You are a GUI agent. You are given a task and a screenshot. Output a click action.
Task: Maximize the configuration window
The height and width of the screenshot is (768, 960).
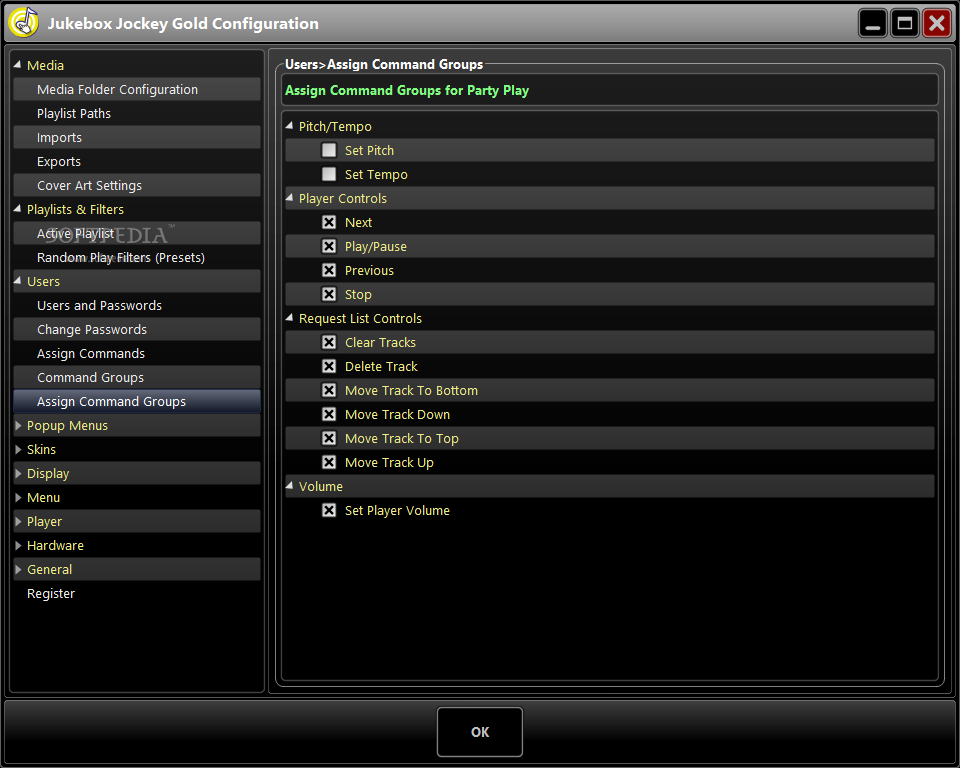(x=904, y=24)
